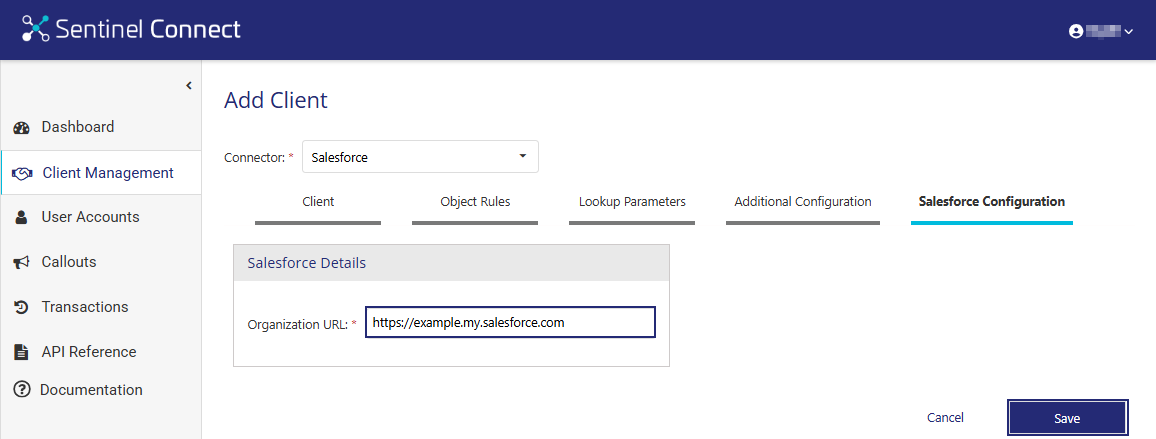This screenshot has height=439, width=1156.
Task: Focus the Organization URL input field
Action: (x=510, y=323)
